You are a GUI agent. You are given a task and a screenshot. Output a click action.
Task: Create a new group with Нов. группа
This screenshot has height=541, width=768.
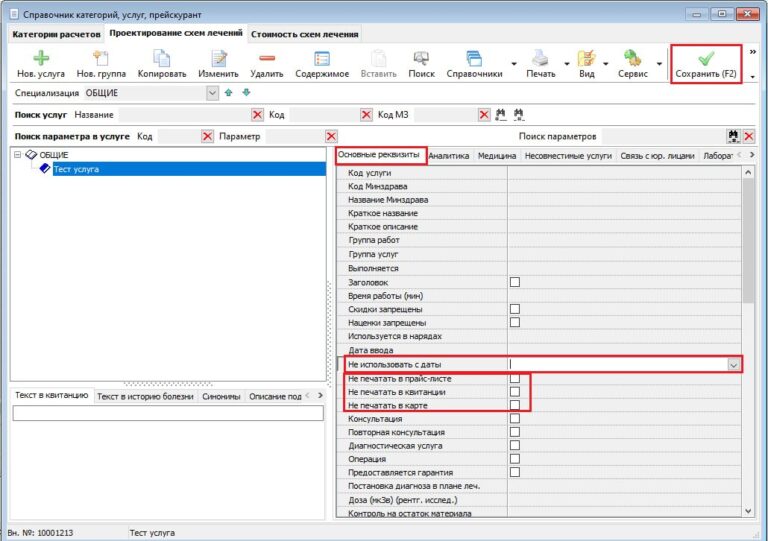[x=101, y=64]
